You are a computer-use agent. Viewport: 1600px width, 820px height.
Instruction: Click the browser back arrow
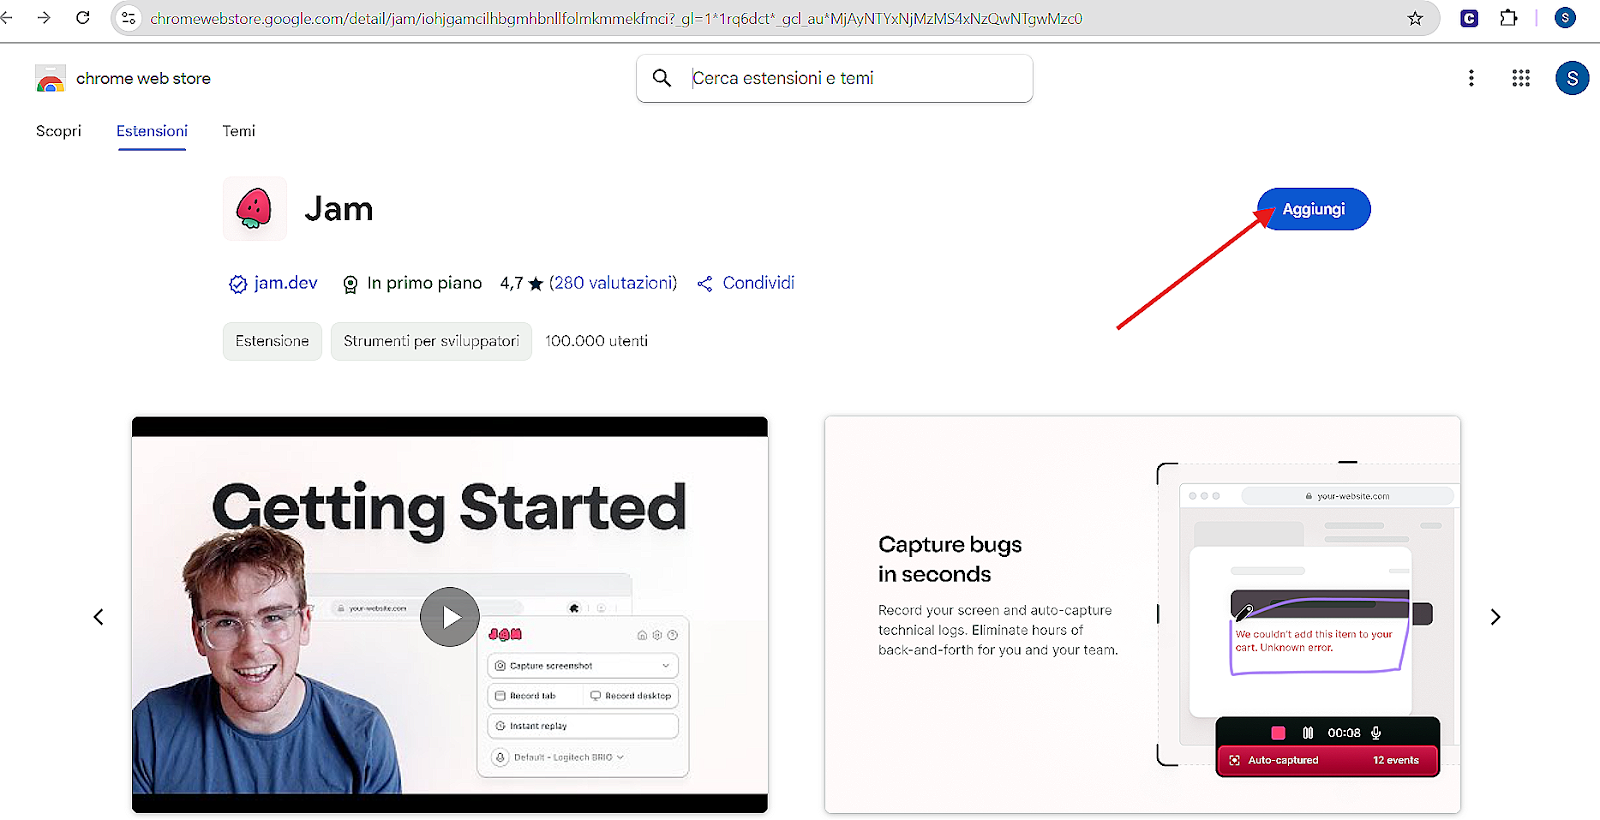click(x=6, y=18)
